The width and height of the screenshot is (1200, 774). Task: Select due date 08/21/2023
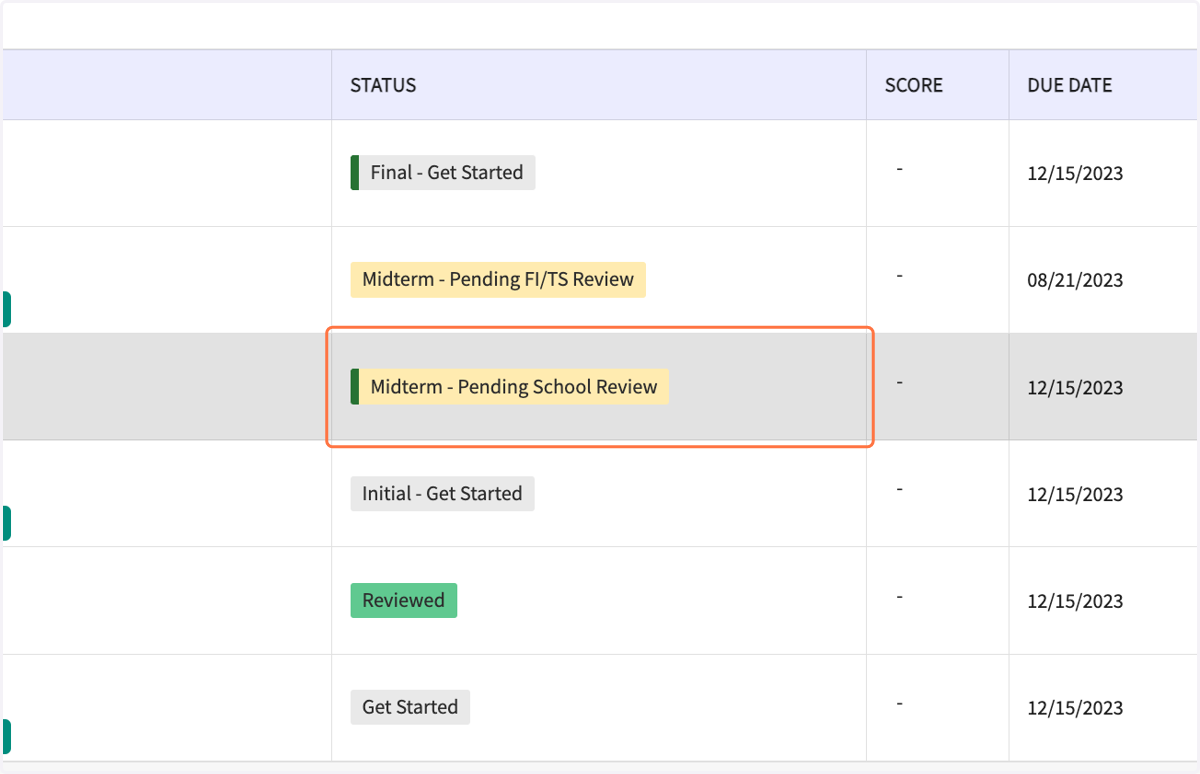click(x=1075, y=280)
